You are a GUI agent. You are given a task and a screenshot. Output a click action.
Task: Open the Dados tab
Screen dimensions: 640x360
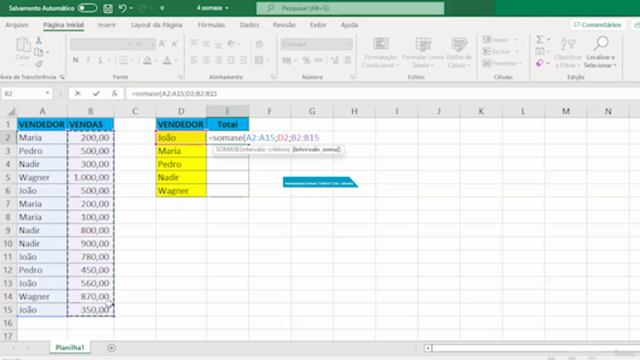coord(249,25)
